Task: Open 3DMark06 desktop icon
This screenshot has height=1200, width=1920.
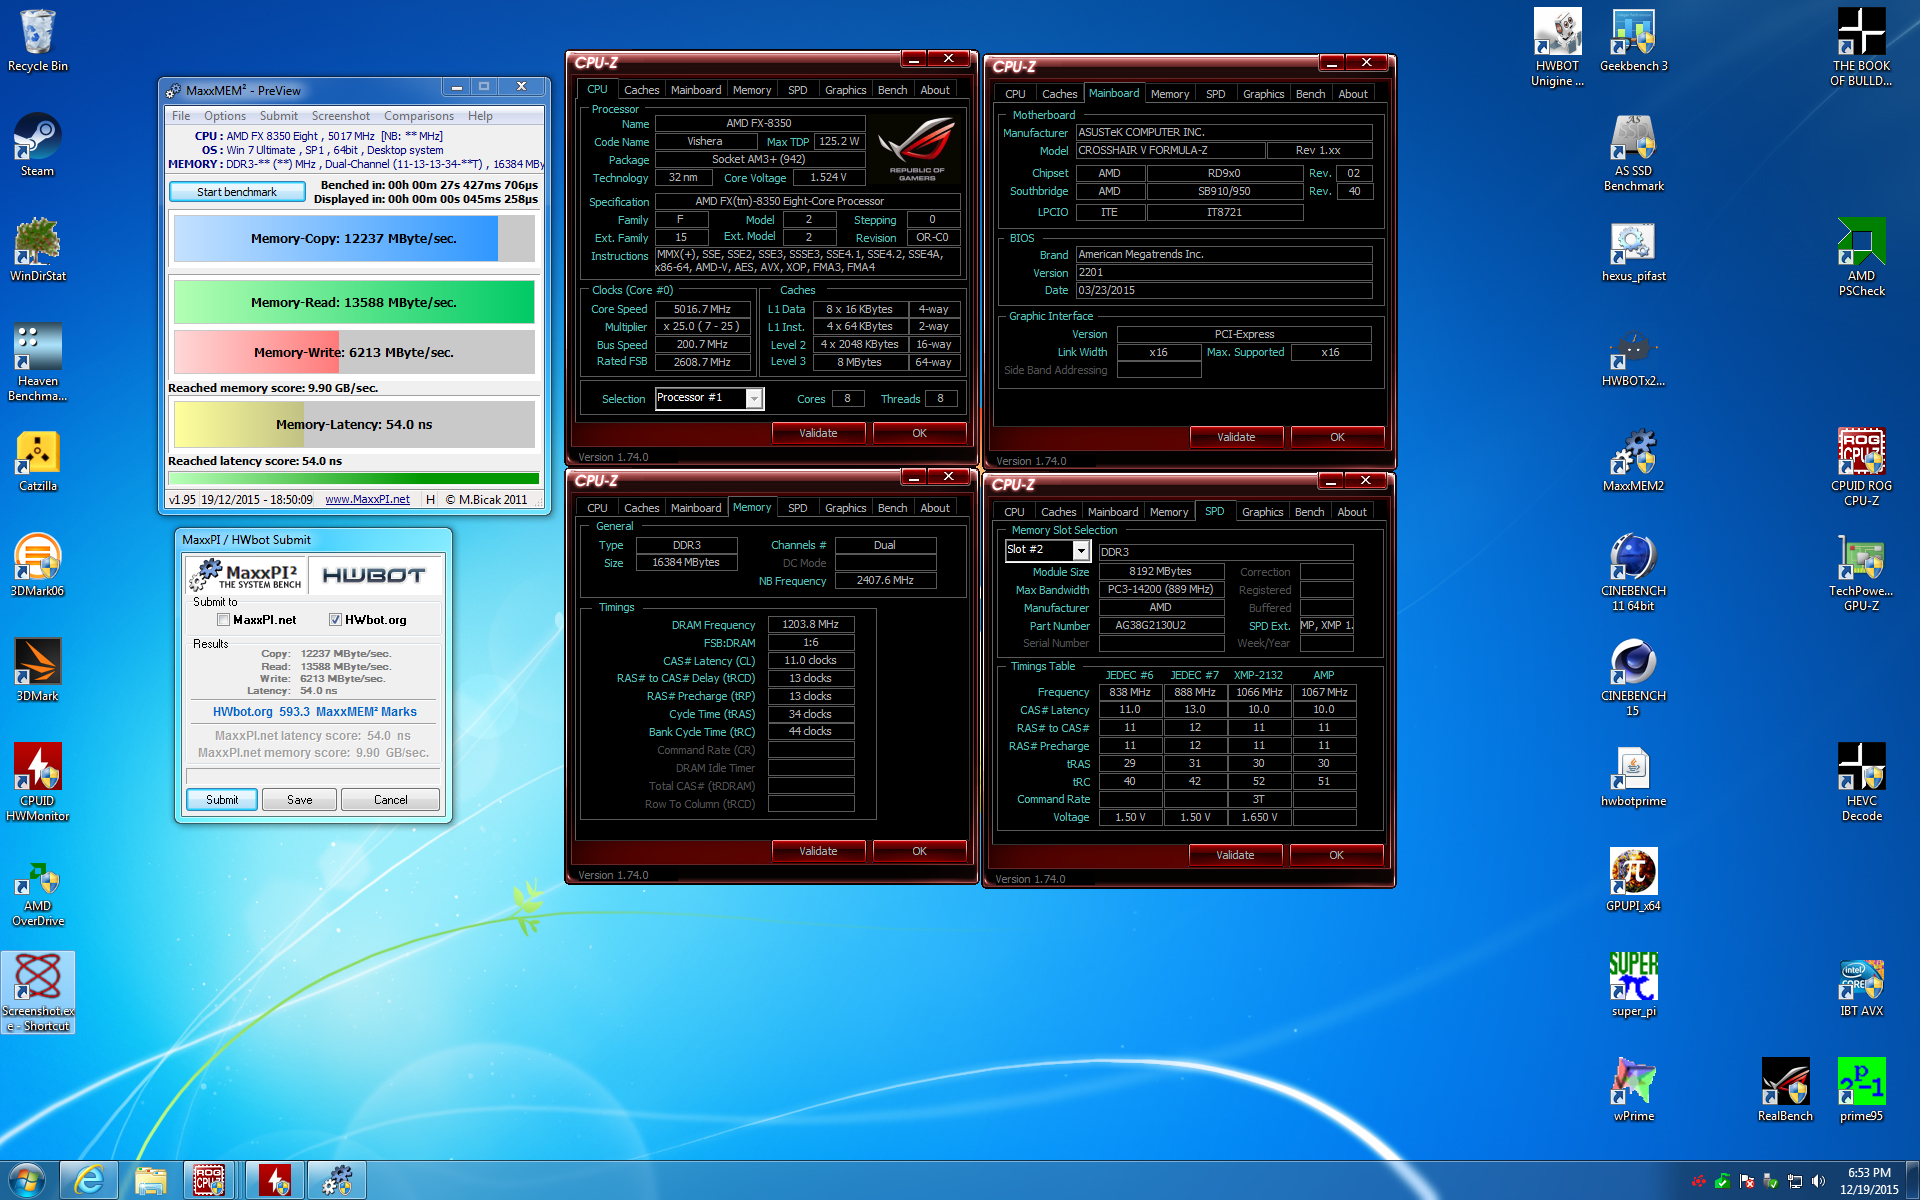Action: (x=38, y=565)
